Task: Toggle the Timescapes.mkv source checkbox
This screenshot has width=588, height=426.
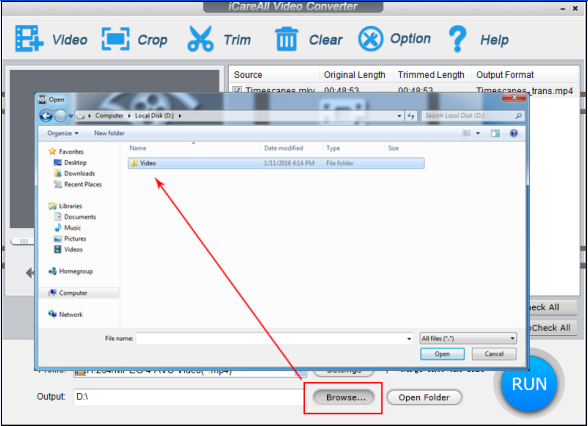Action: (237, 90)
